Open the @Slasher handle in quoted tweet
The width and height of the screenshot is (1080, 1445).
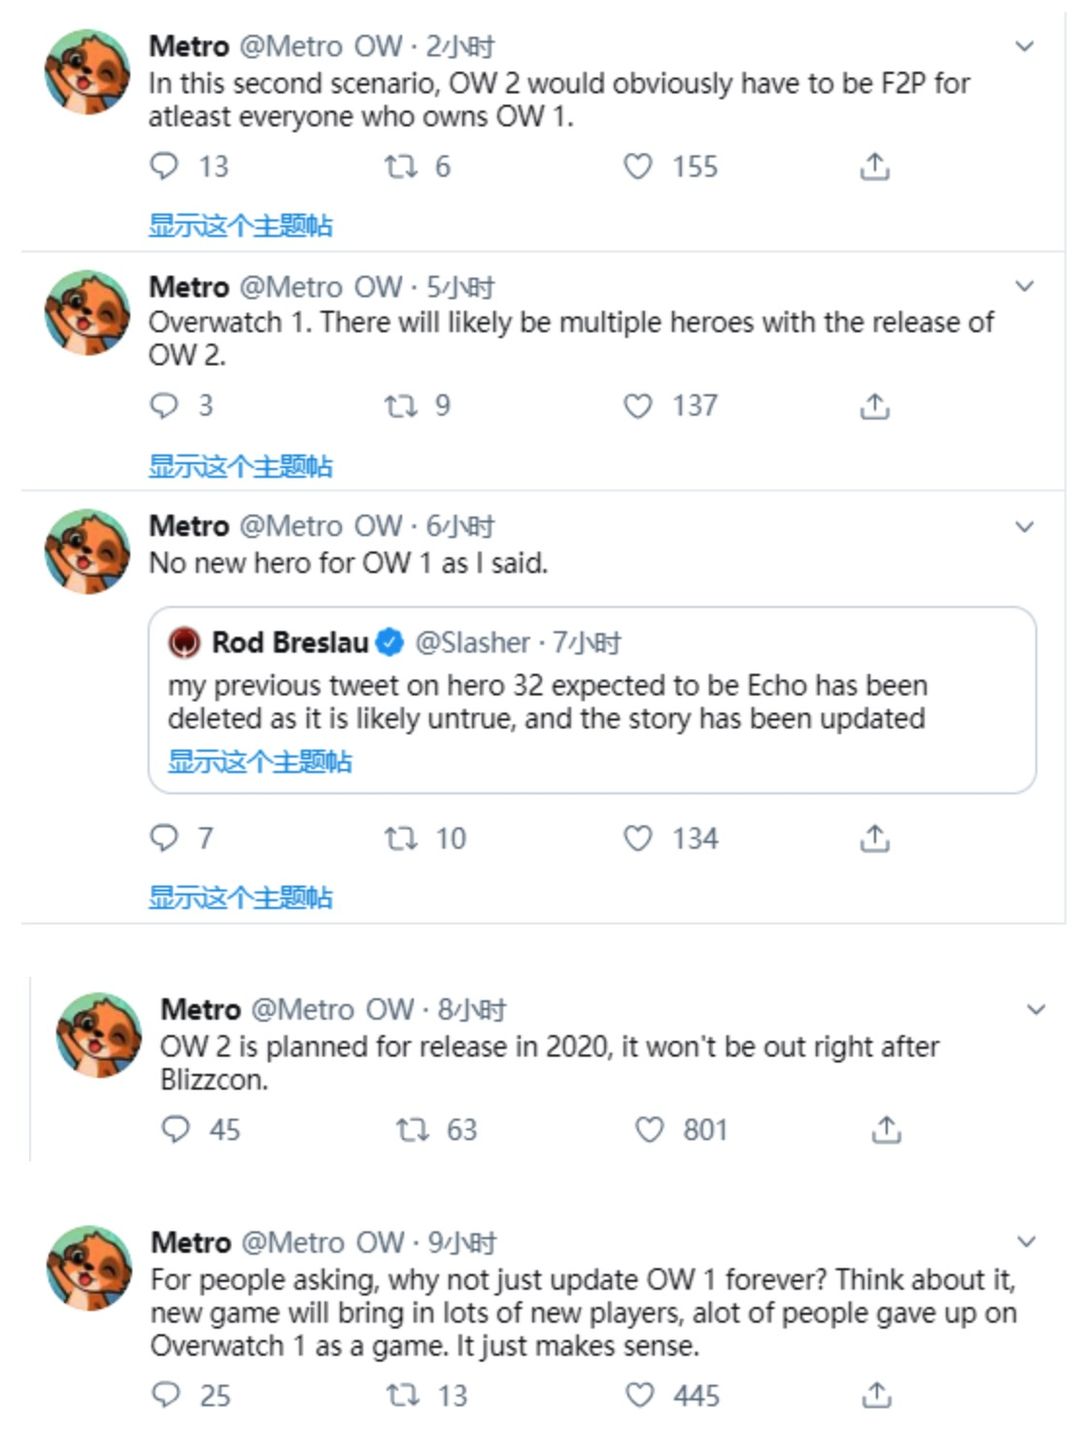(x=472, y=642)
